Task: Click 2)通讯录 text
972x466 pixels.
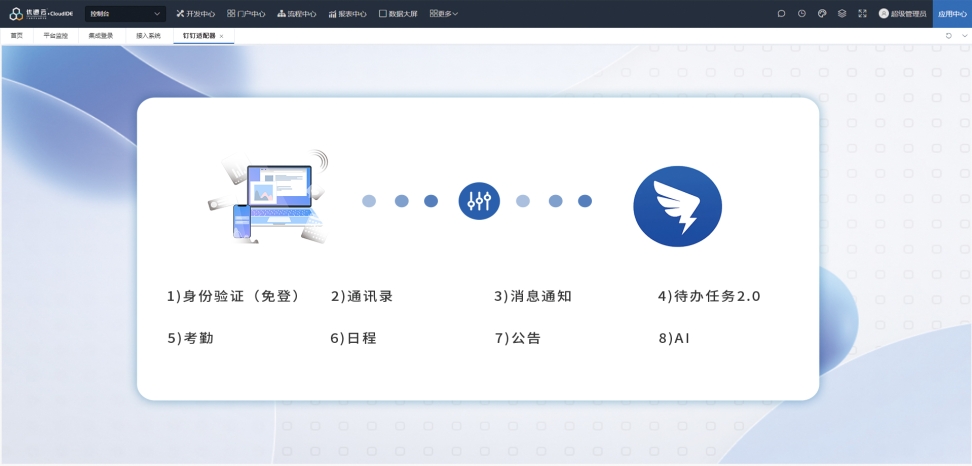Action: pos(361,296)
